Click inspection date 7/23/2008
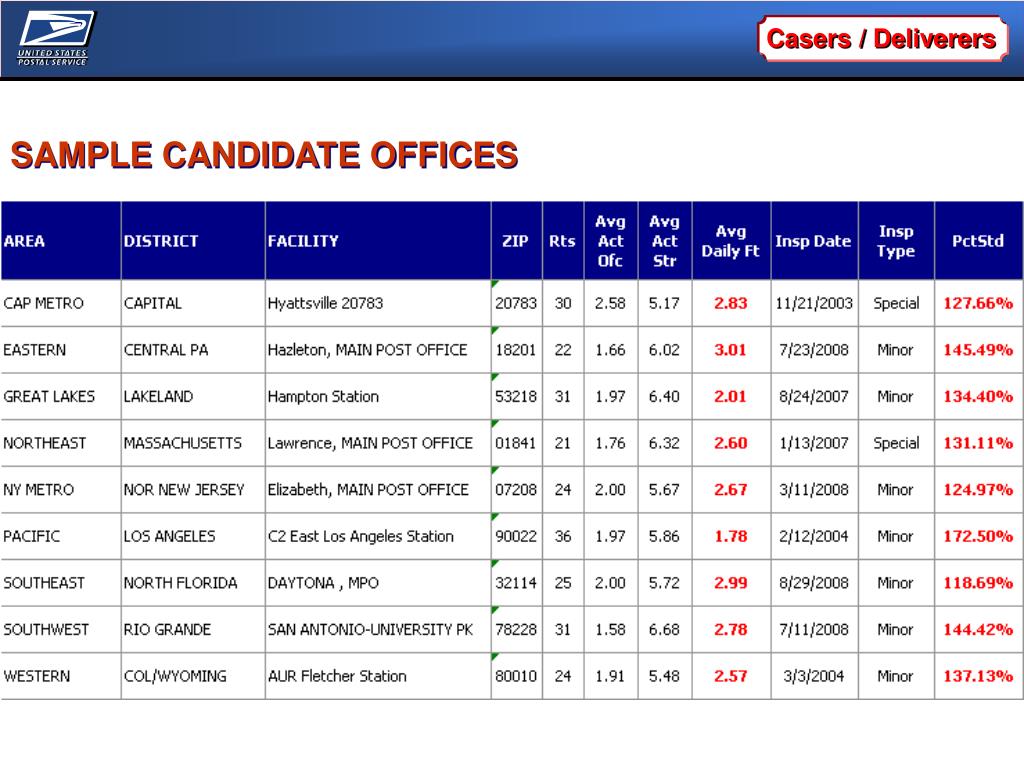Image resolution: width=1024 pixels, height=768 pixels. coord(814,350)
